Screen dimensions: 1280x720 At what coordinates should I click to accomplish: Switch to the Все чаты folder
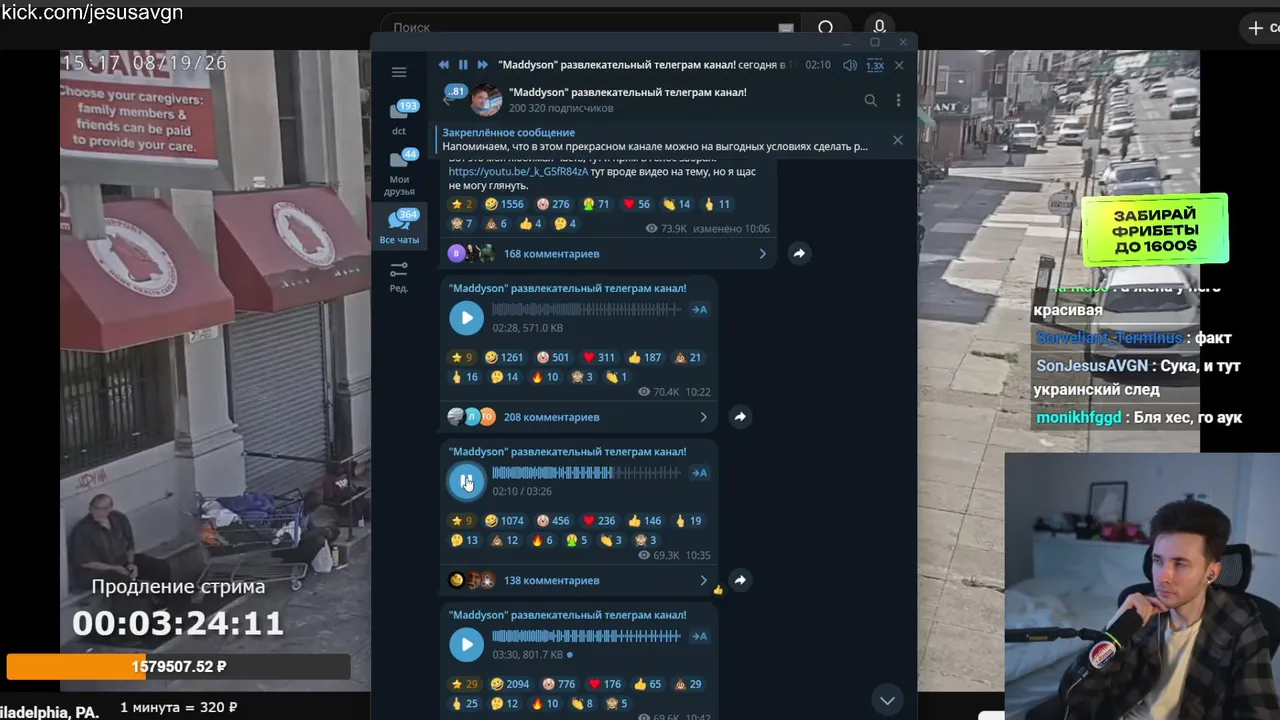coord(399,227)
